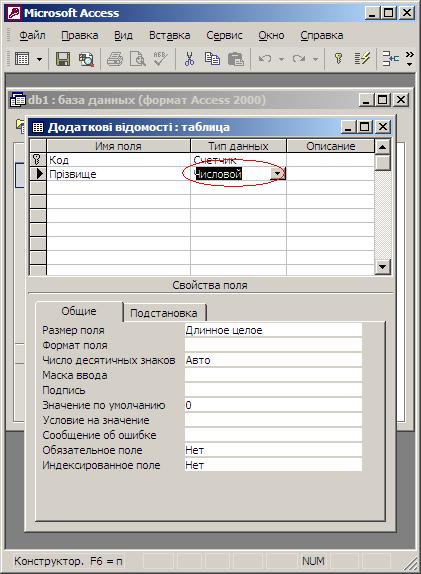Open the Справка menu
This screenshot has height=574, width=421.
point(321,35)
